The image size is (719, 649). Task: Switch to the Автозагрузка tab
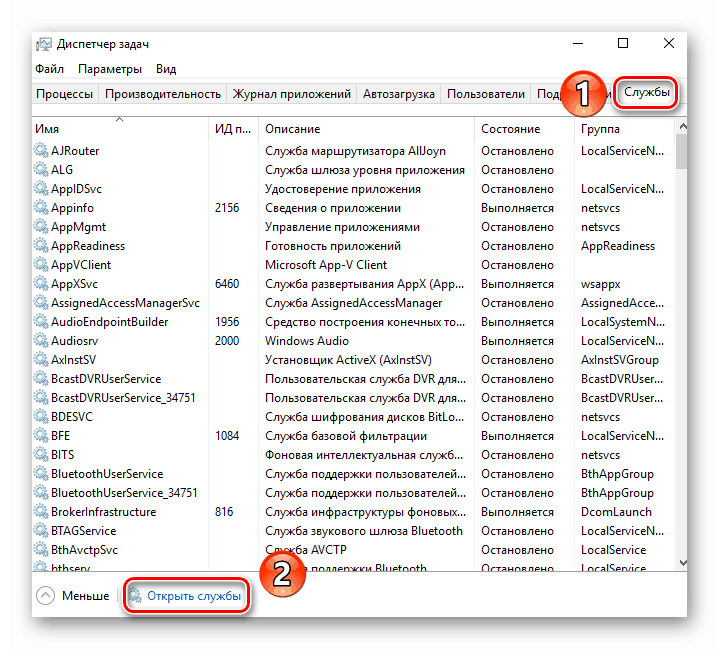[399, 94]
